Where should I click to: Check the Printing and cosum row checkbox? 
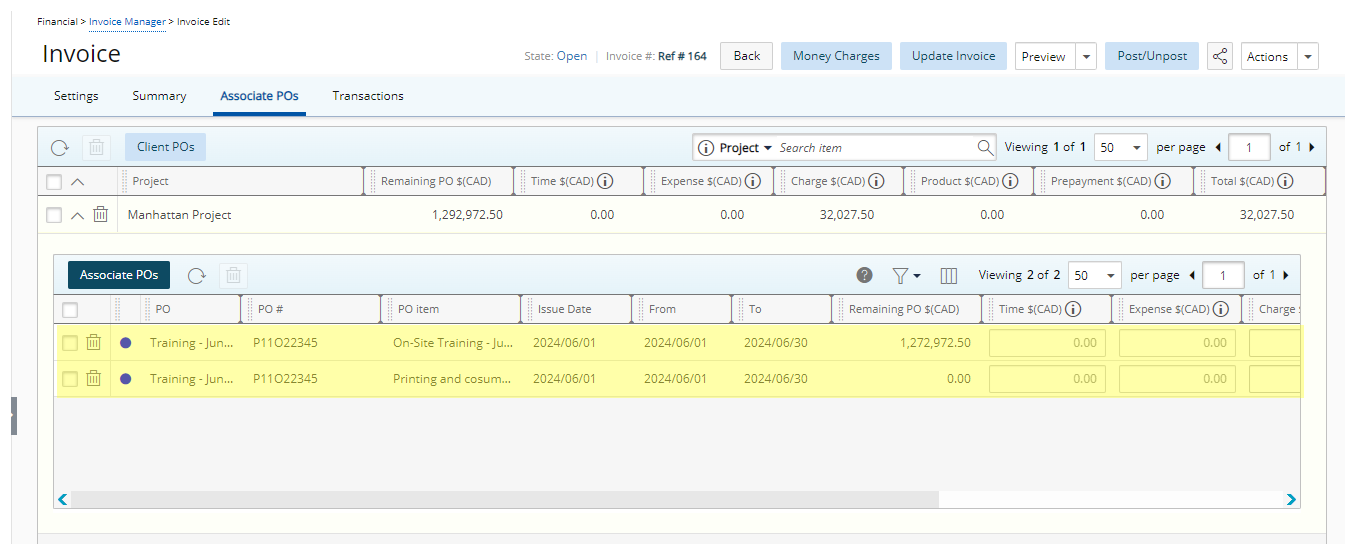70,379
